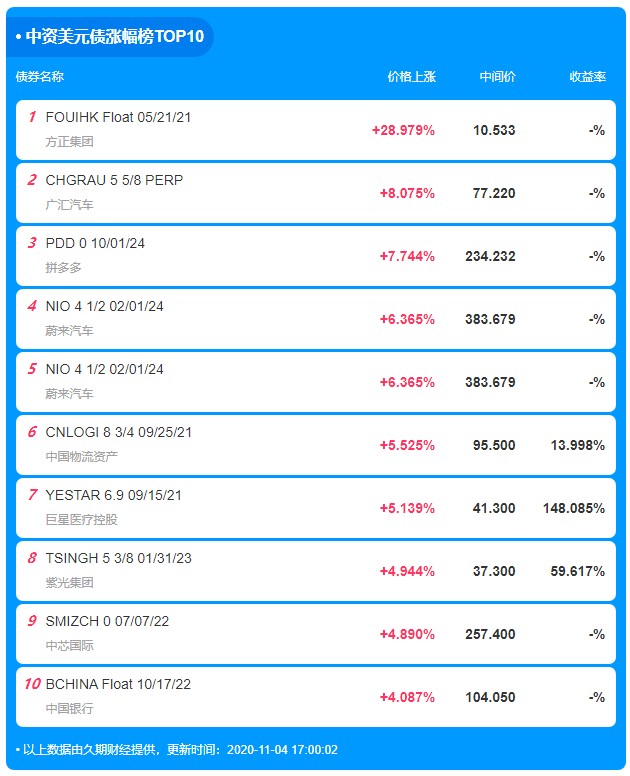Click the 收益率 column header
The width and height of the screenshot is (630, 776).
[x=587, y=77]
